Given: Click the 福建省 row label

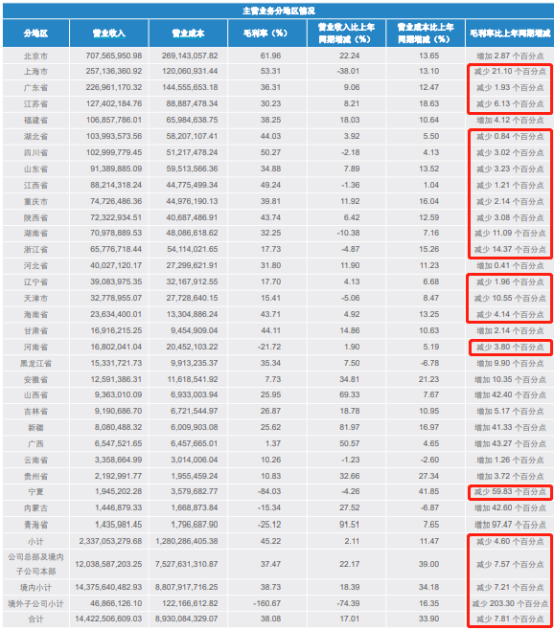Looking at the screenshot, I should click(36, 120).
